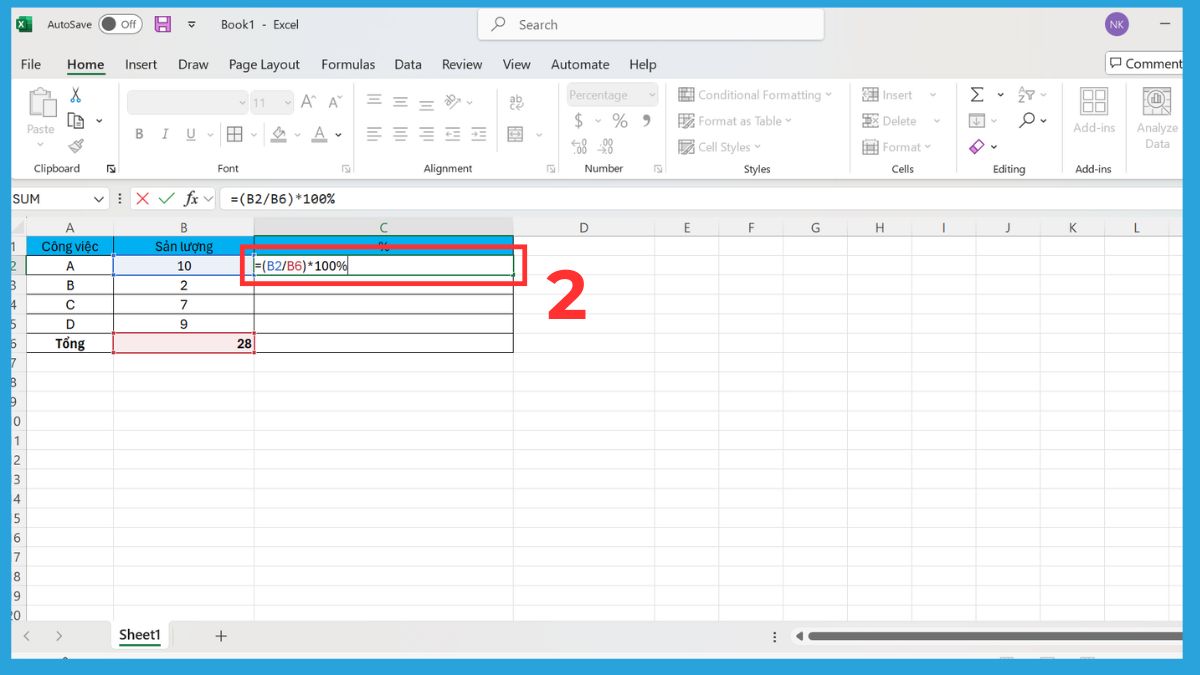Select the Comma style icon
This screenshot has width=1200, height=675.
[x=647, y=120]
